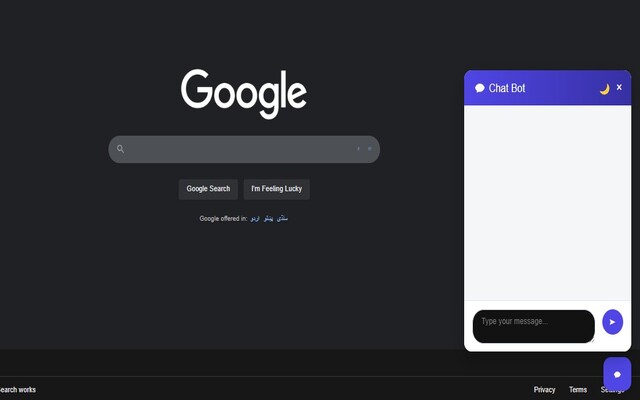This screenshot has height=400, width=640.
Task: Open the Pashto (پښتو) language link
Action: [268, 218]
